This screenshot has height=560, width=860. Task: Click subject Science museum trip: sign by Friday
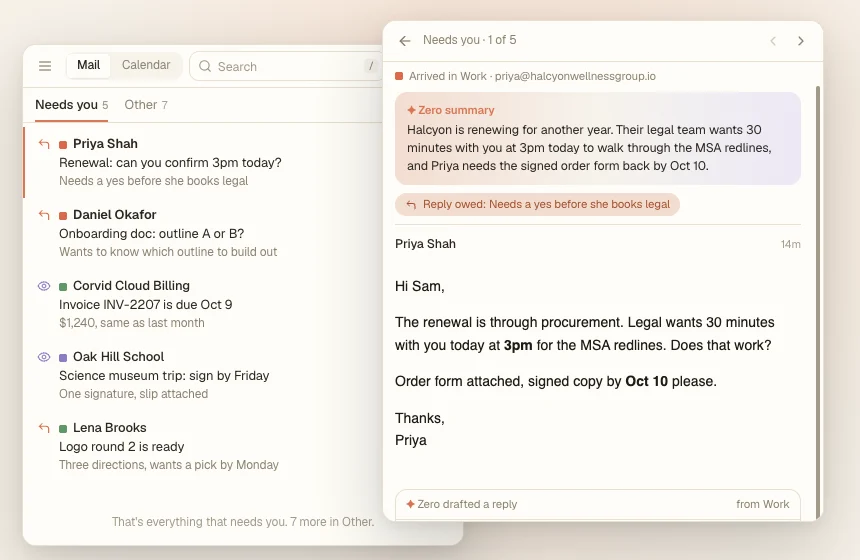pos(164,376)
